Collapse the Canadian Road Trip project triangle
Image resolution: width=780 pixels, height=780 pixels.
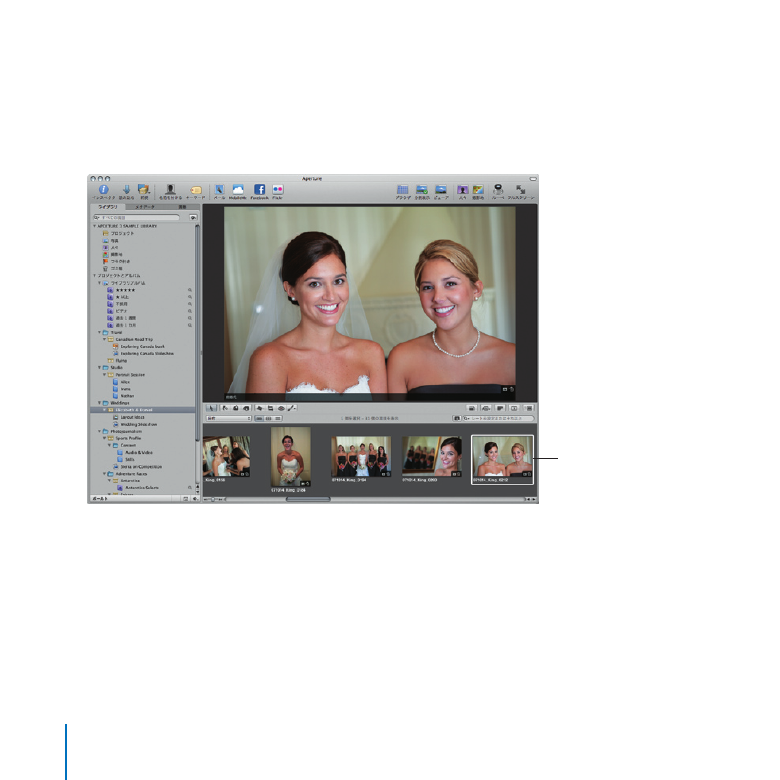(x=104, y=339)
